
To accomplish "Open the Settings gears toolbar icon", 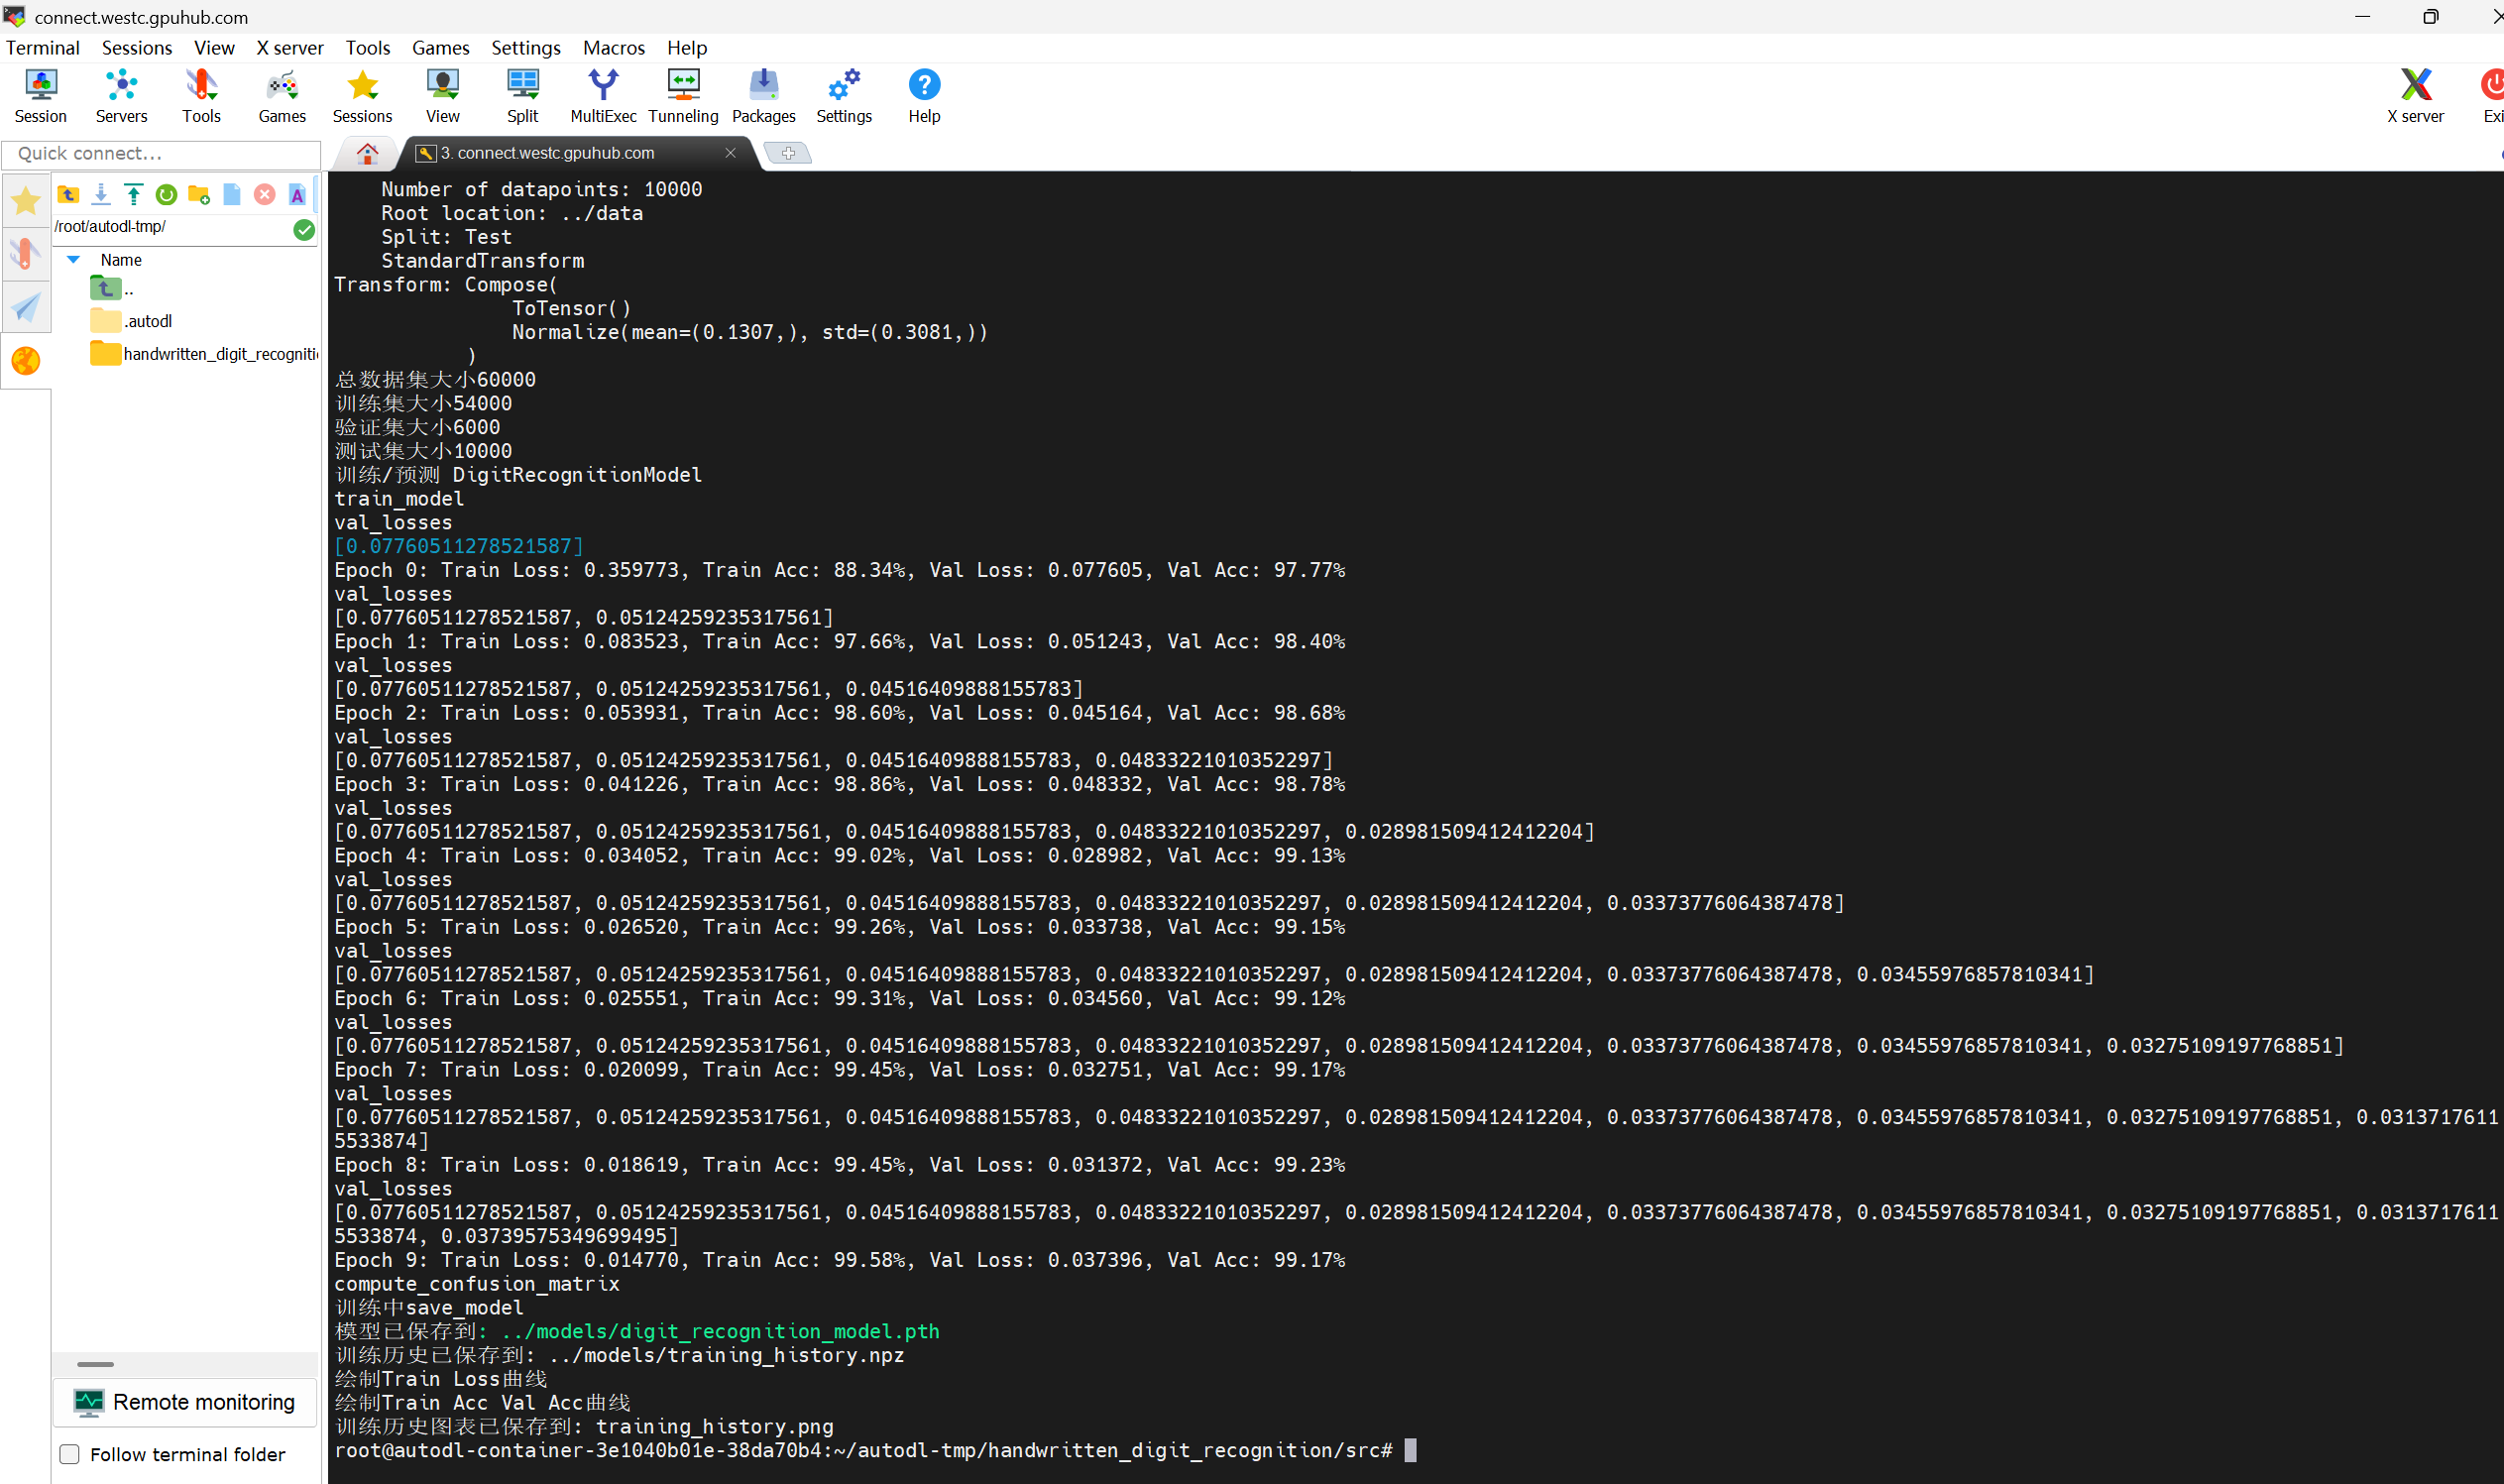I will pos(844,96).
